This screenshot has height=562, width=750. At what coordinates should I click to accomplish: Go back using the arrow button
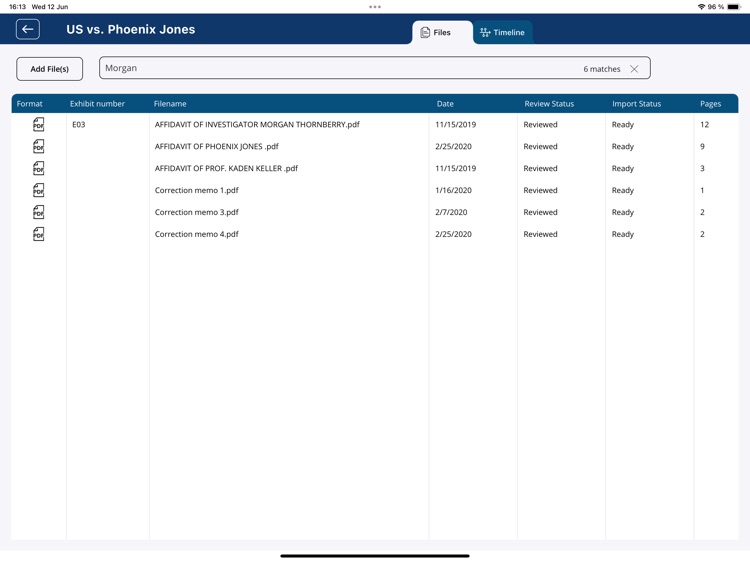click(x=27, y=29)
